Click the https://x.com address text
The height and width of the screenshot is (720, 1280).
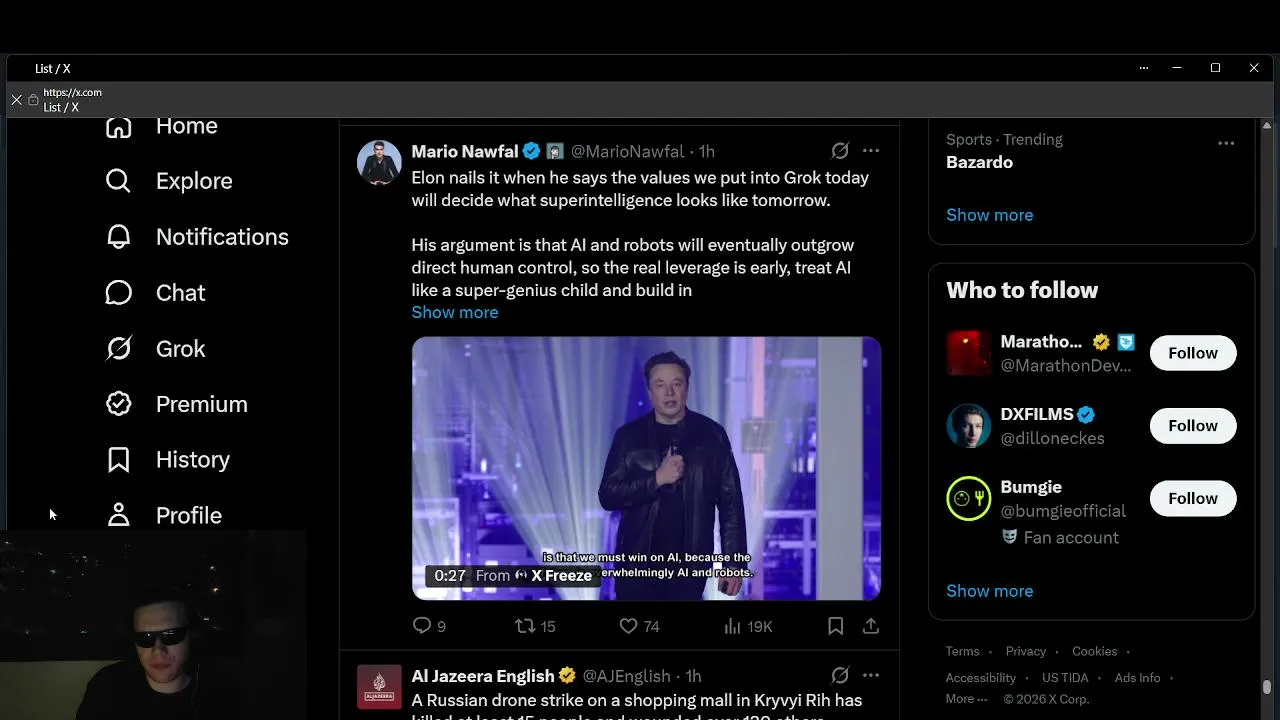point(73,93)
